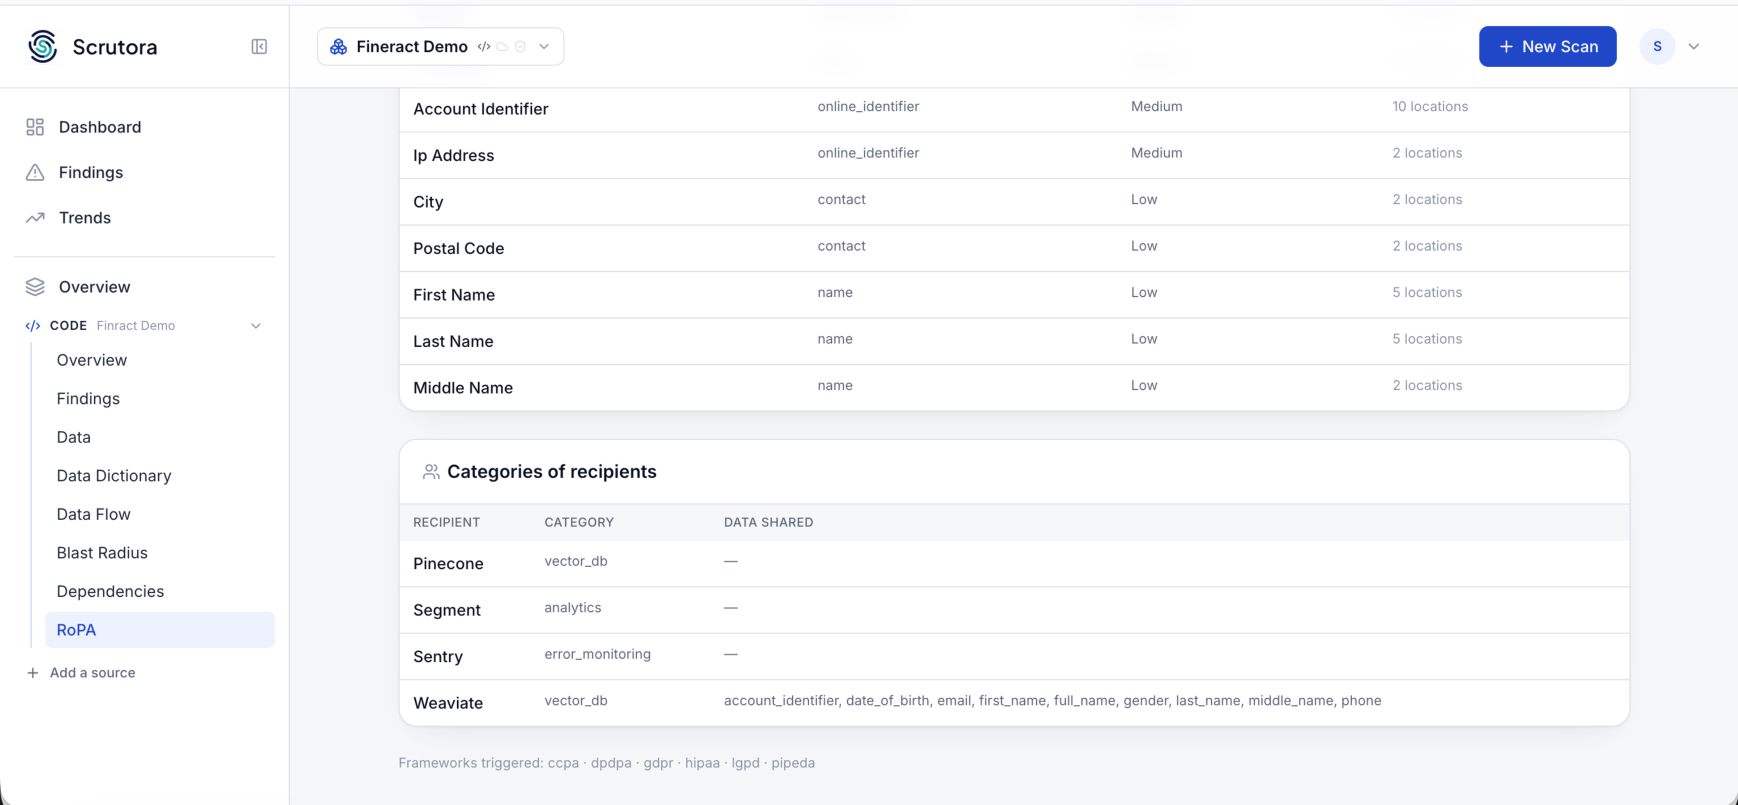Click the DATA SHARED column header
1738x805 pixels.
pos(768,522)
